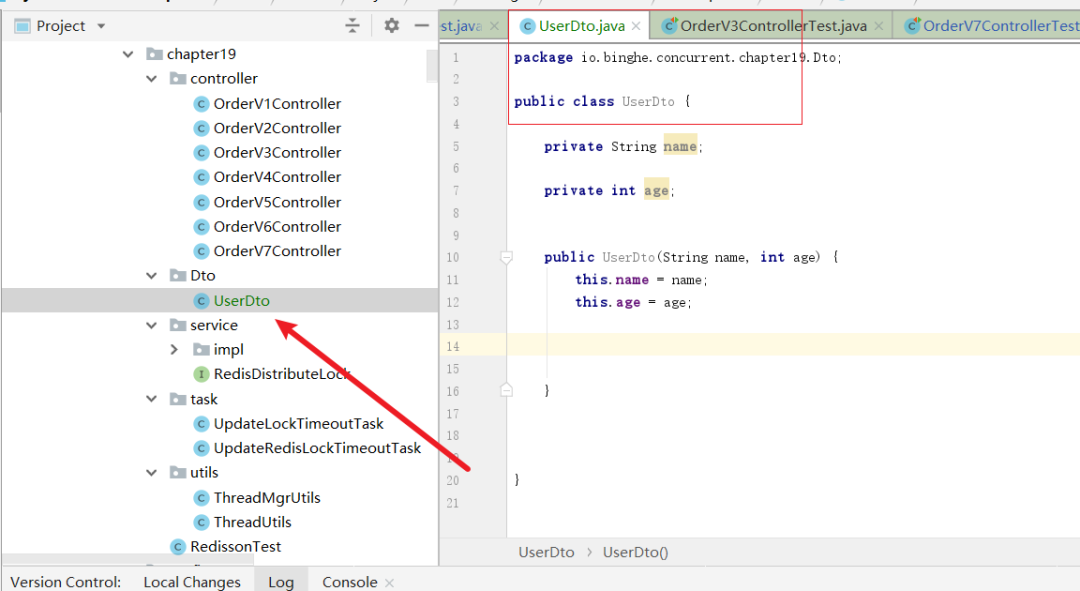
Task: Click the interface icon beside RedisDistributeLock
Action: point(200,374)
